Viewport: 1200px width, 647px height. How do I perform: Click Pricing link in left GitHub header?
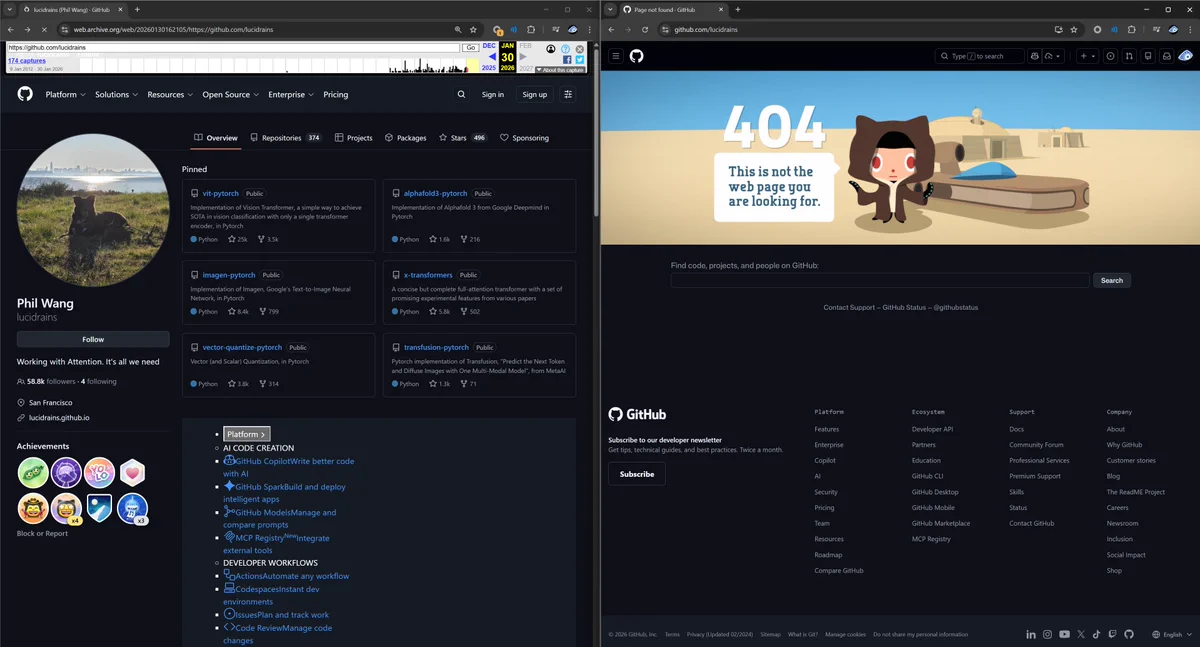coord(336,94)
